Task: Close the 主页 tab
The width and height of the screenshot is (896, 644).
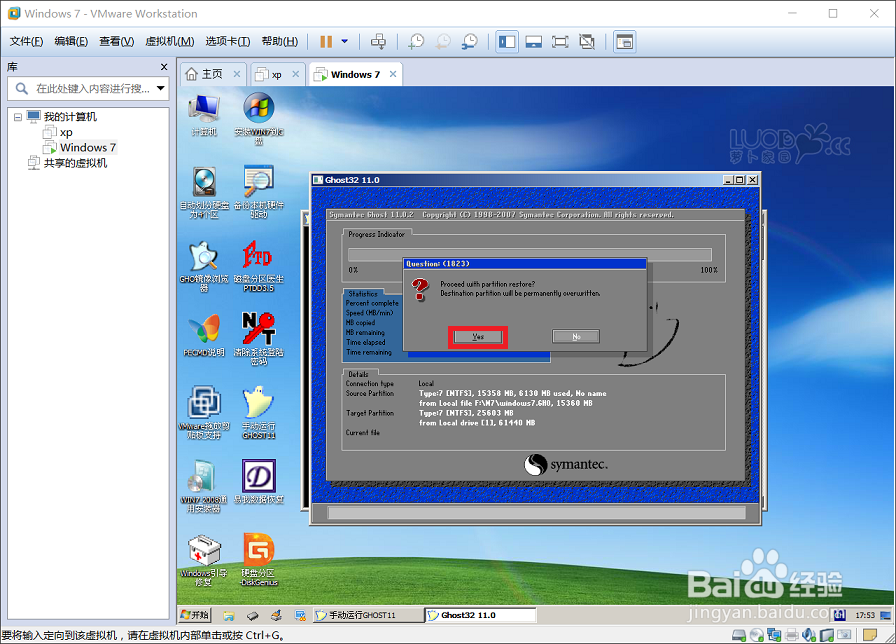Action: [x=237, y=74]
